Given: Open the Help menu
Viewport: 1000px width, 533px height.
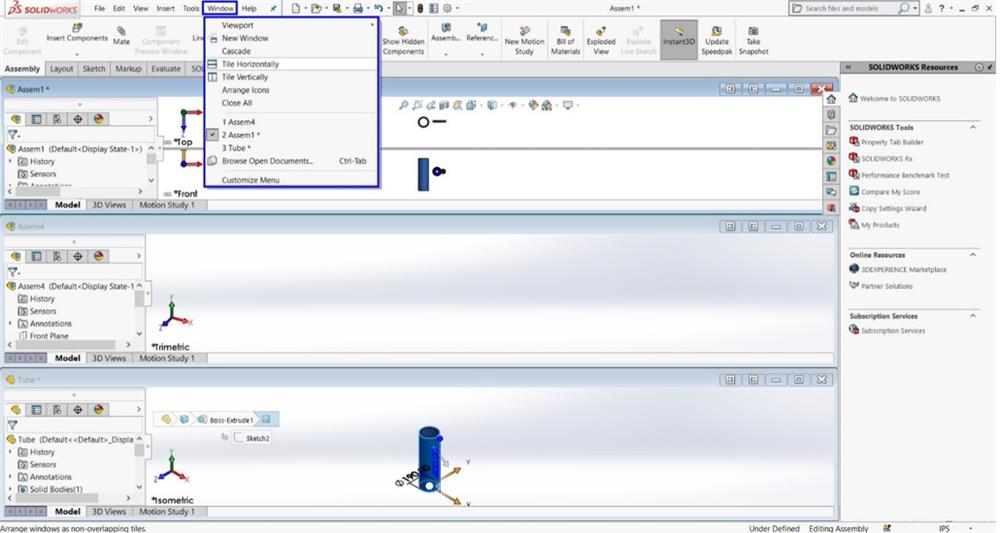Looking at the screenshot, I should pos(249,8).
